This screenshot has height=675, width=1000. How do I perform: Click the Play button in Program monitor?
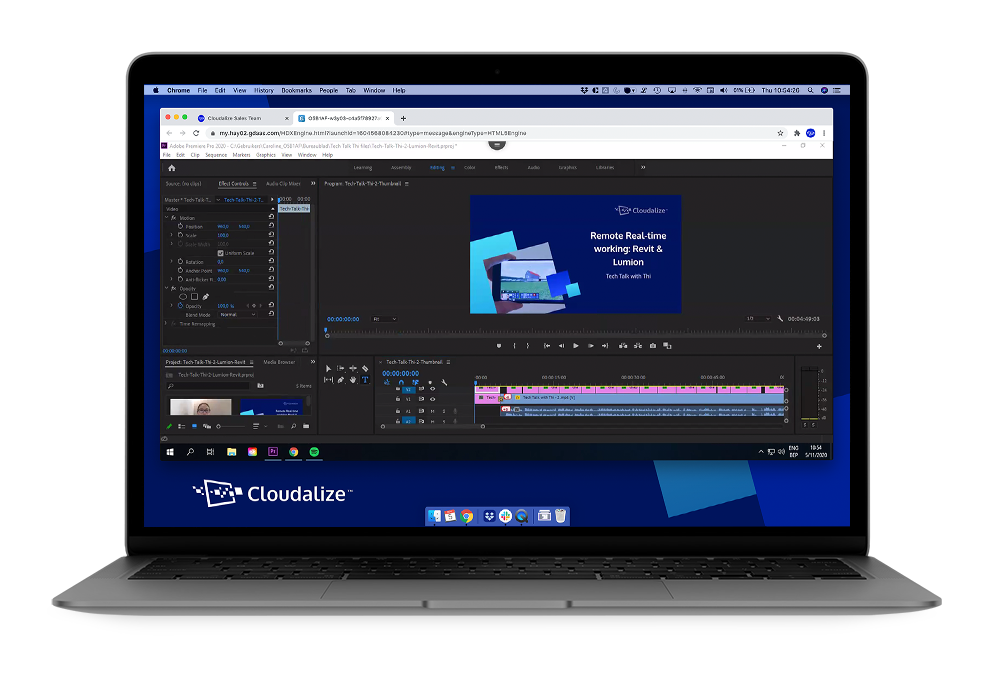point(576,346)
